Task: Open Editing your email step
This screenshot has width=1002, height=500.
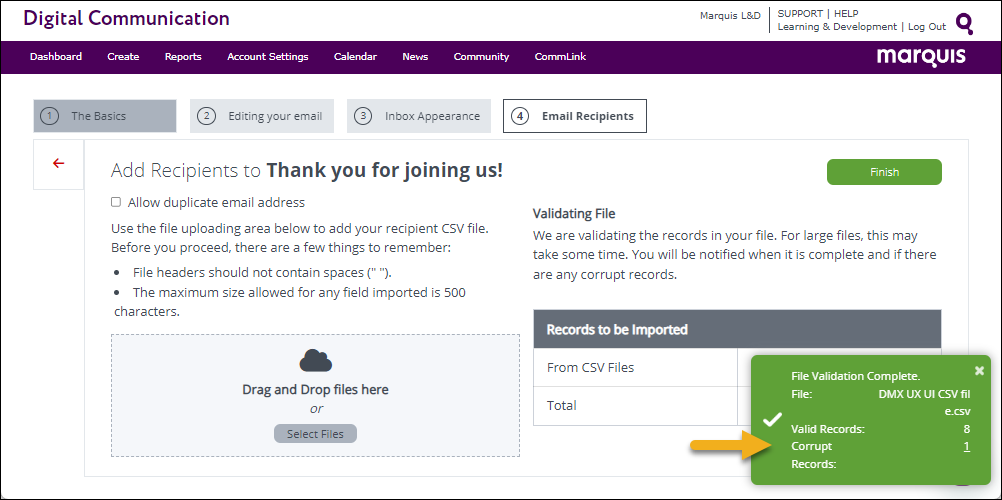Action: coord(262,116)
